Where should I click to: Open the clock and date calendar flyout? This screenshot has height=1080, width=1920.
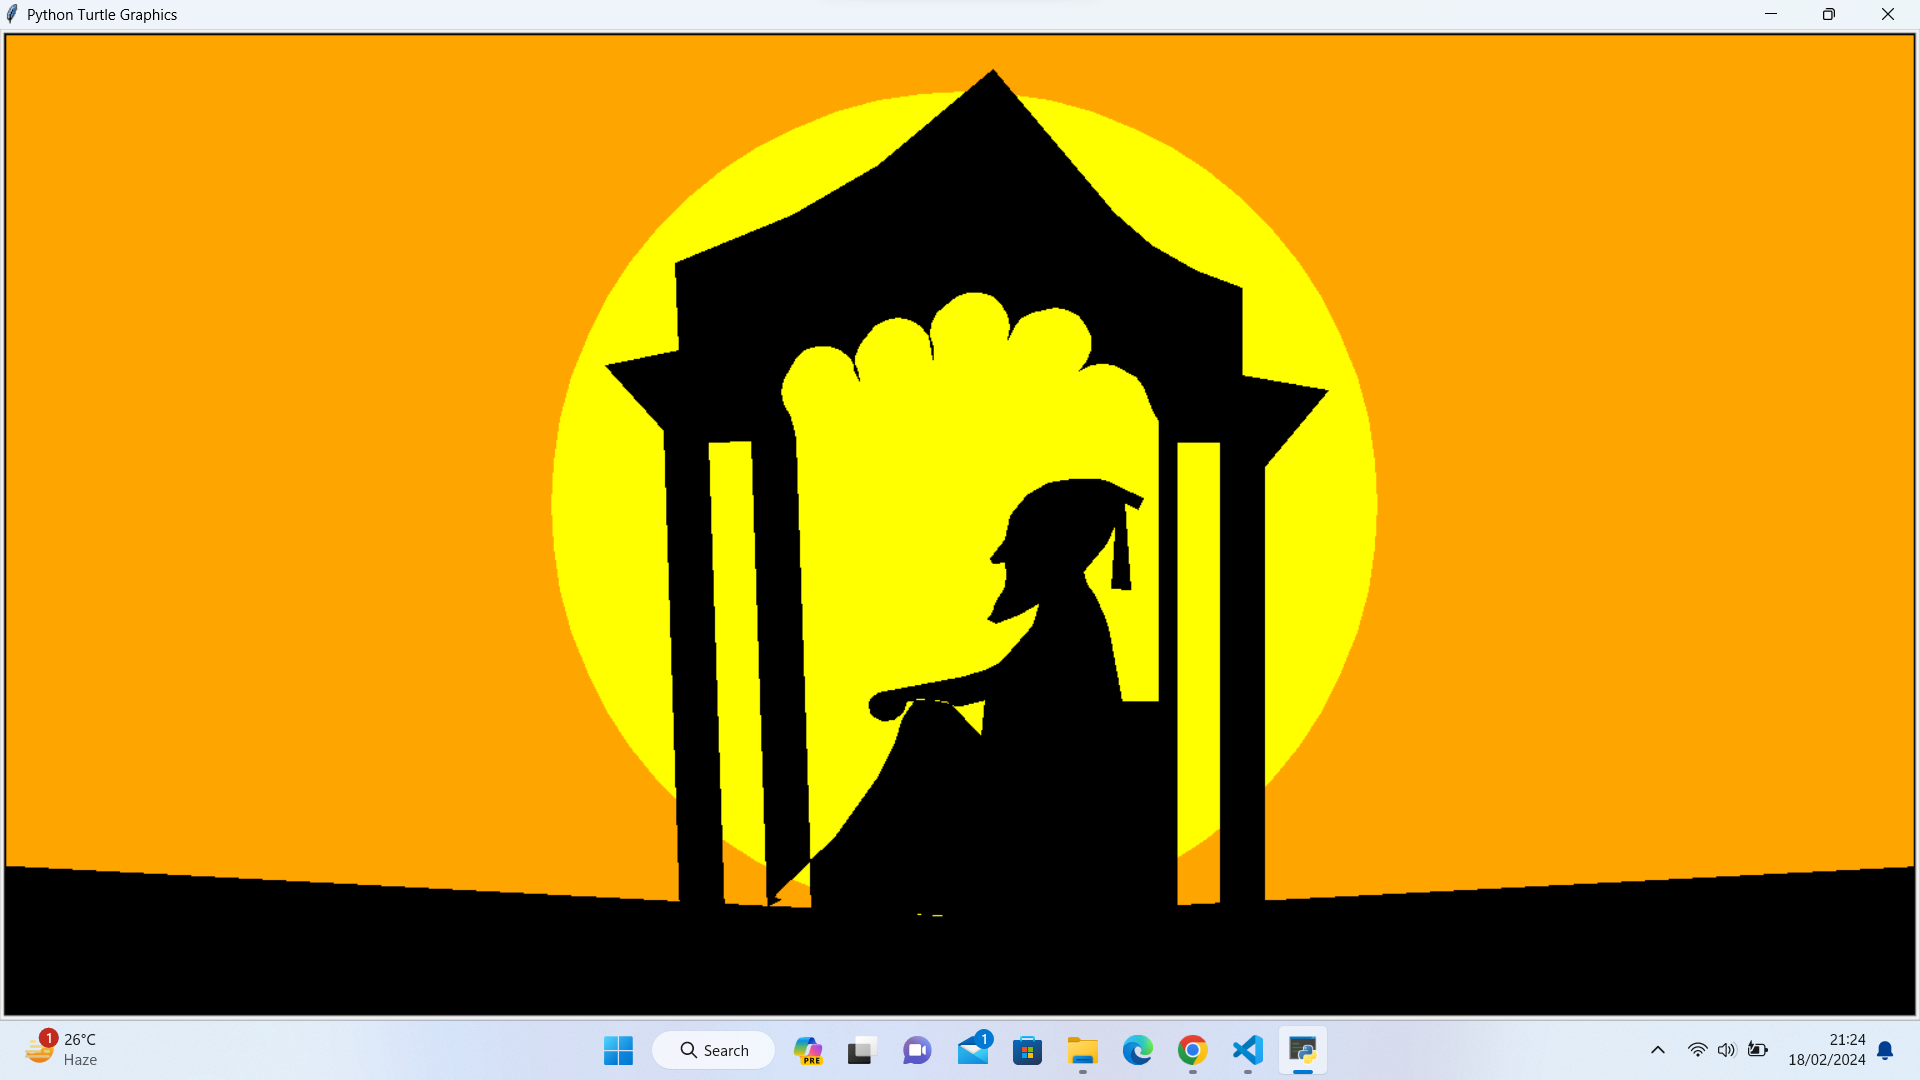(1826, 1050)
